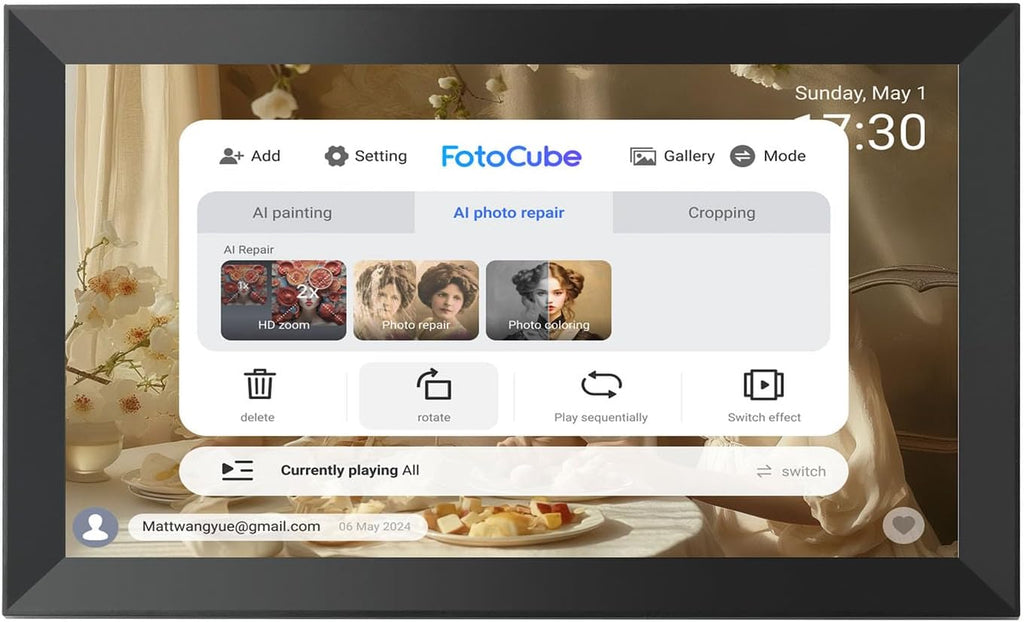Select the AI photo repair tab
Viewport: 1024px width, 622px height.
pyautogui.click(x=513, y=212)
